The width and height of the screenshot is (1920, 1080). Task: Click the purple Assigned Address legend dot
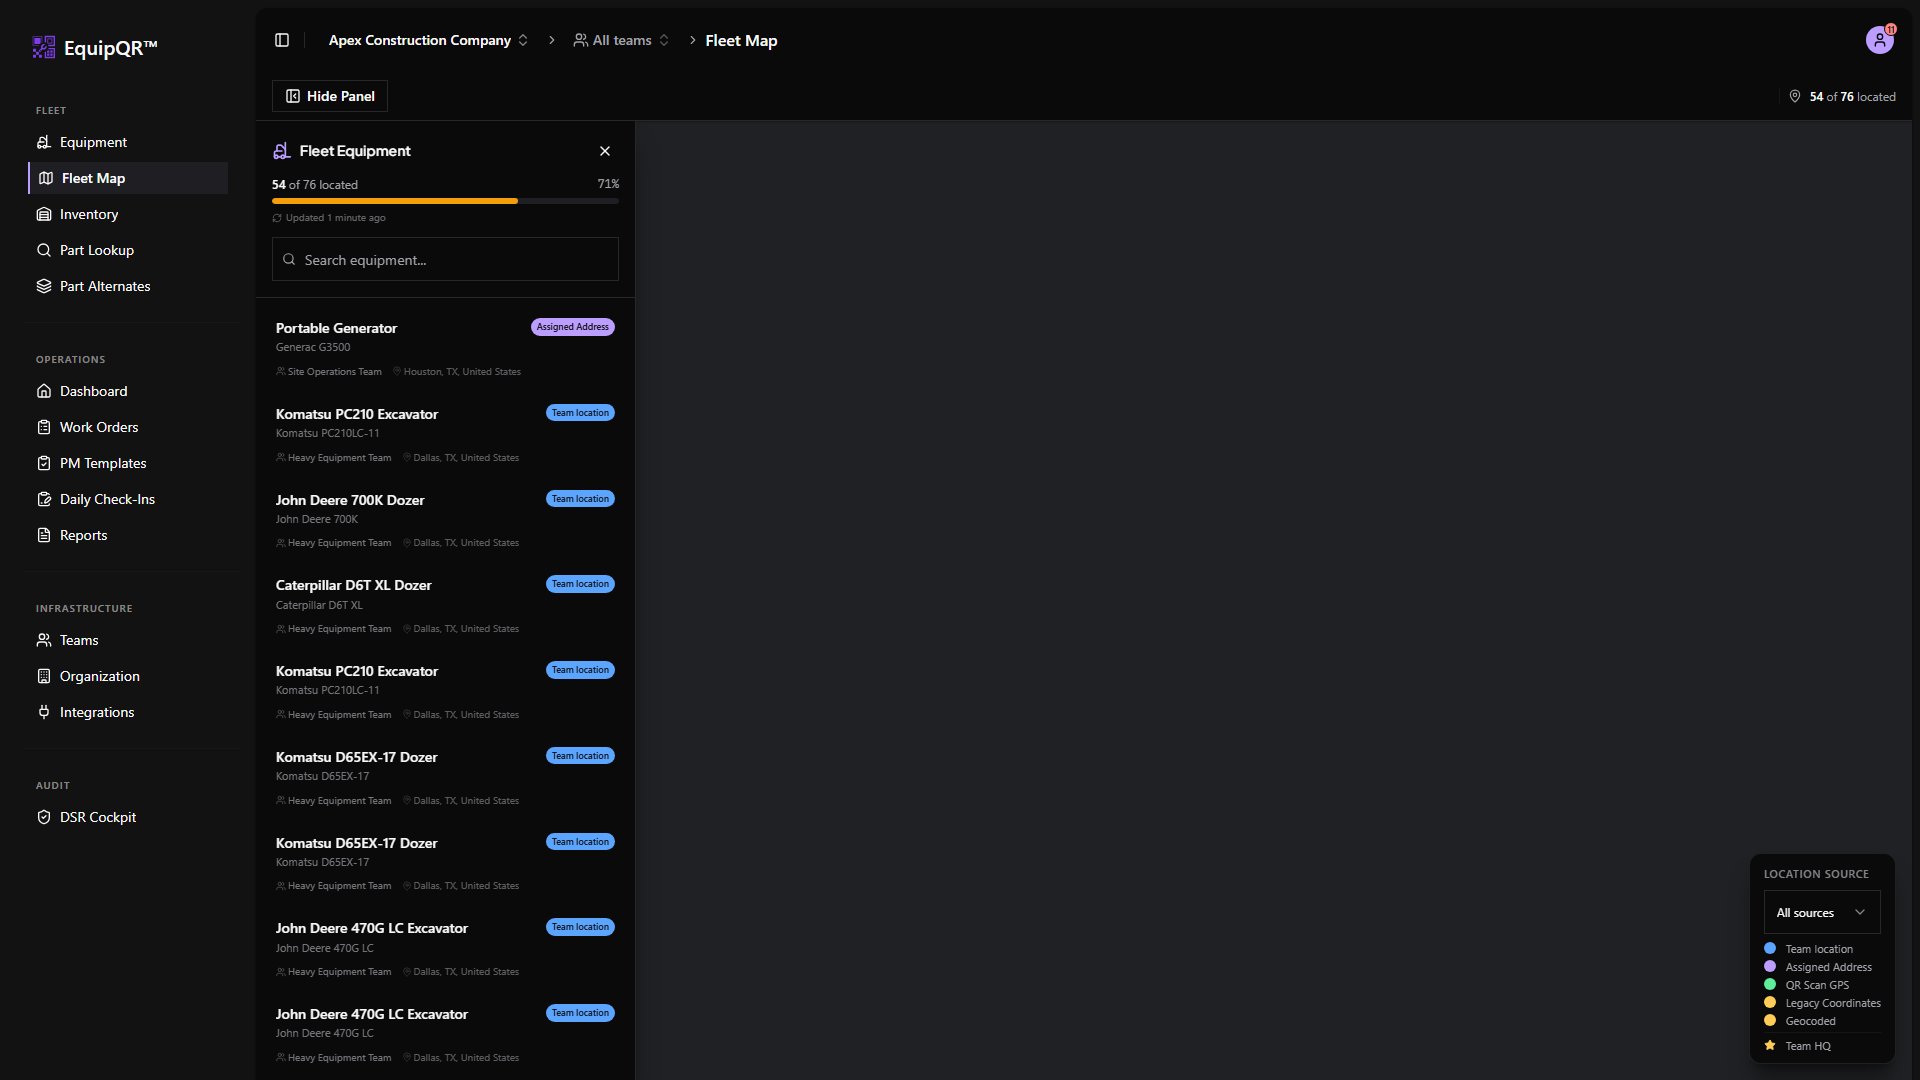(x=1770, y=966)
